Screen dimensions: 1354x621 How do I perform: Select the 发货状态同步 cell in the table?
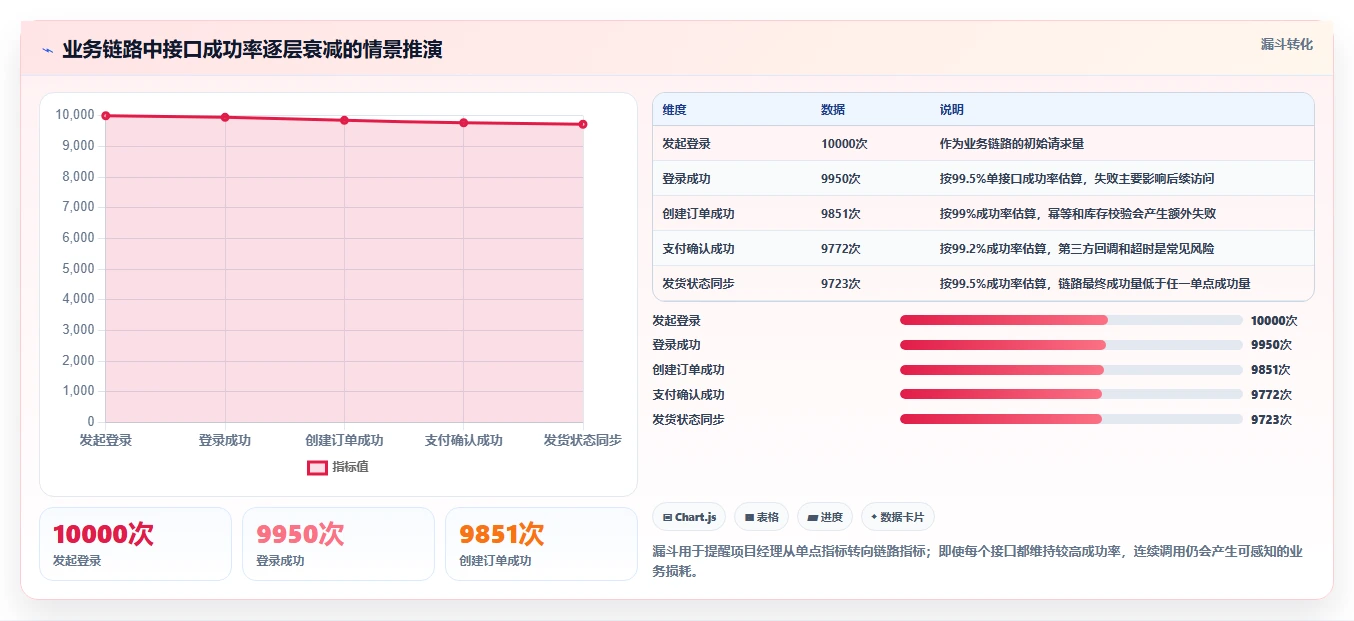click(698, 284)
